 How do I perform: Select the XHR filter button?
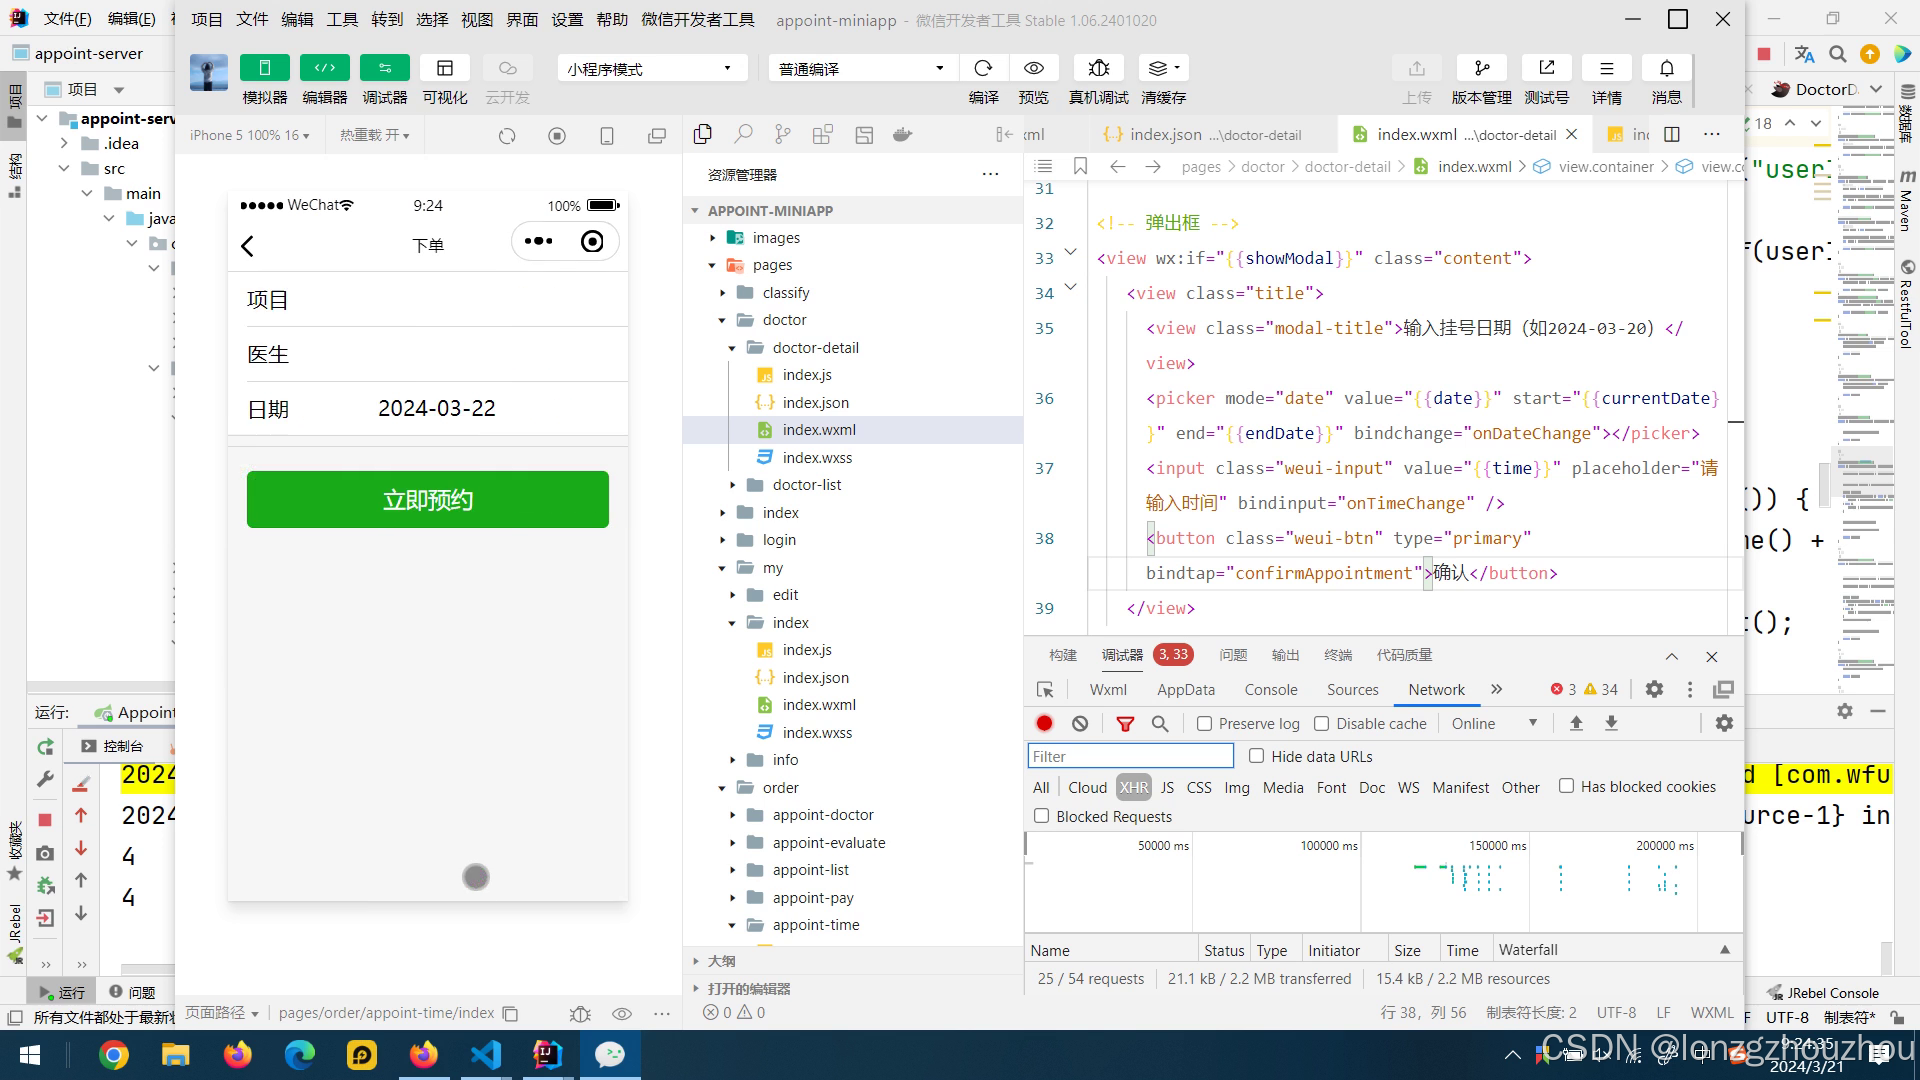[1133, 787]
